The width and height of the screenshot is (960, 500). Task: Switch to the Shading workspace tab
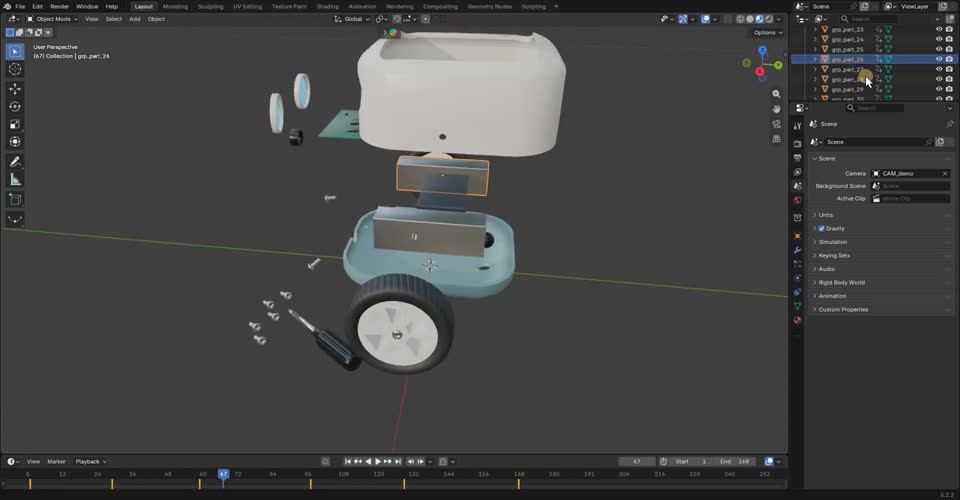pyautogui.click(x=328, y=6)
